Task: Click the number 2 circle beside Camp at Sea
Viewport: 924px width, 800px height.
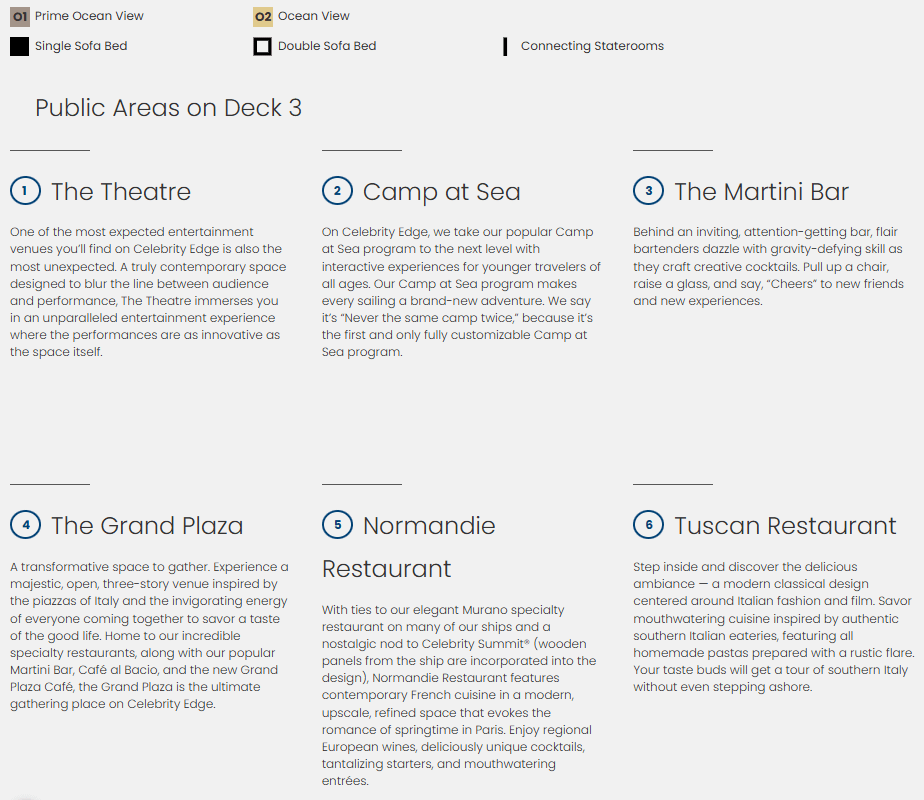Action: coord(337,191)
